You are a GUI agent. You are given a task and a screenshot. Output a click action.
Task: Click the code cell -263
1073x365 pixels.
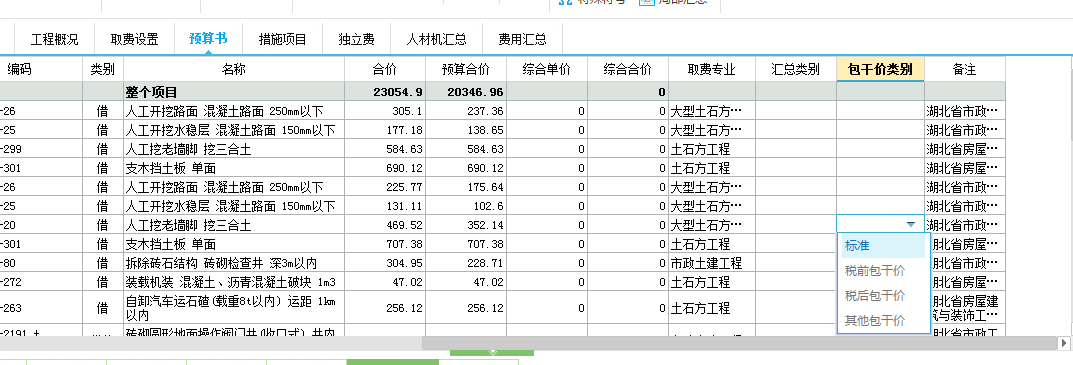pos(41,308)
